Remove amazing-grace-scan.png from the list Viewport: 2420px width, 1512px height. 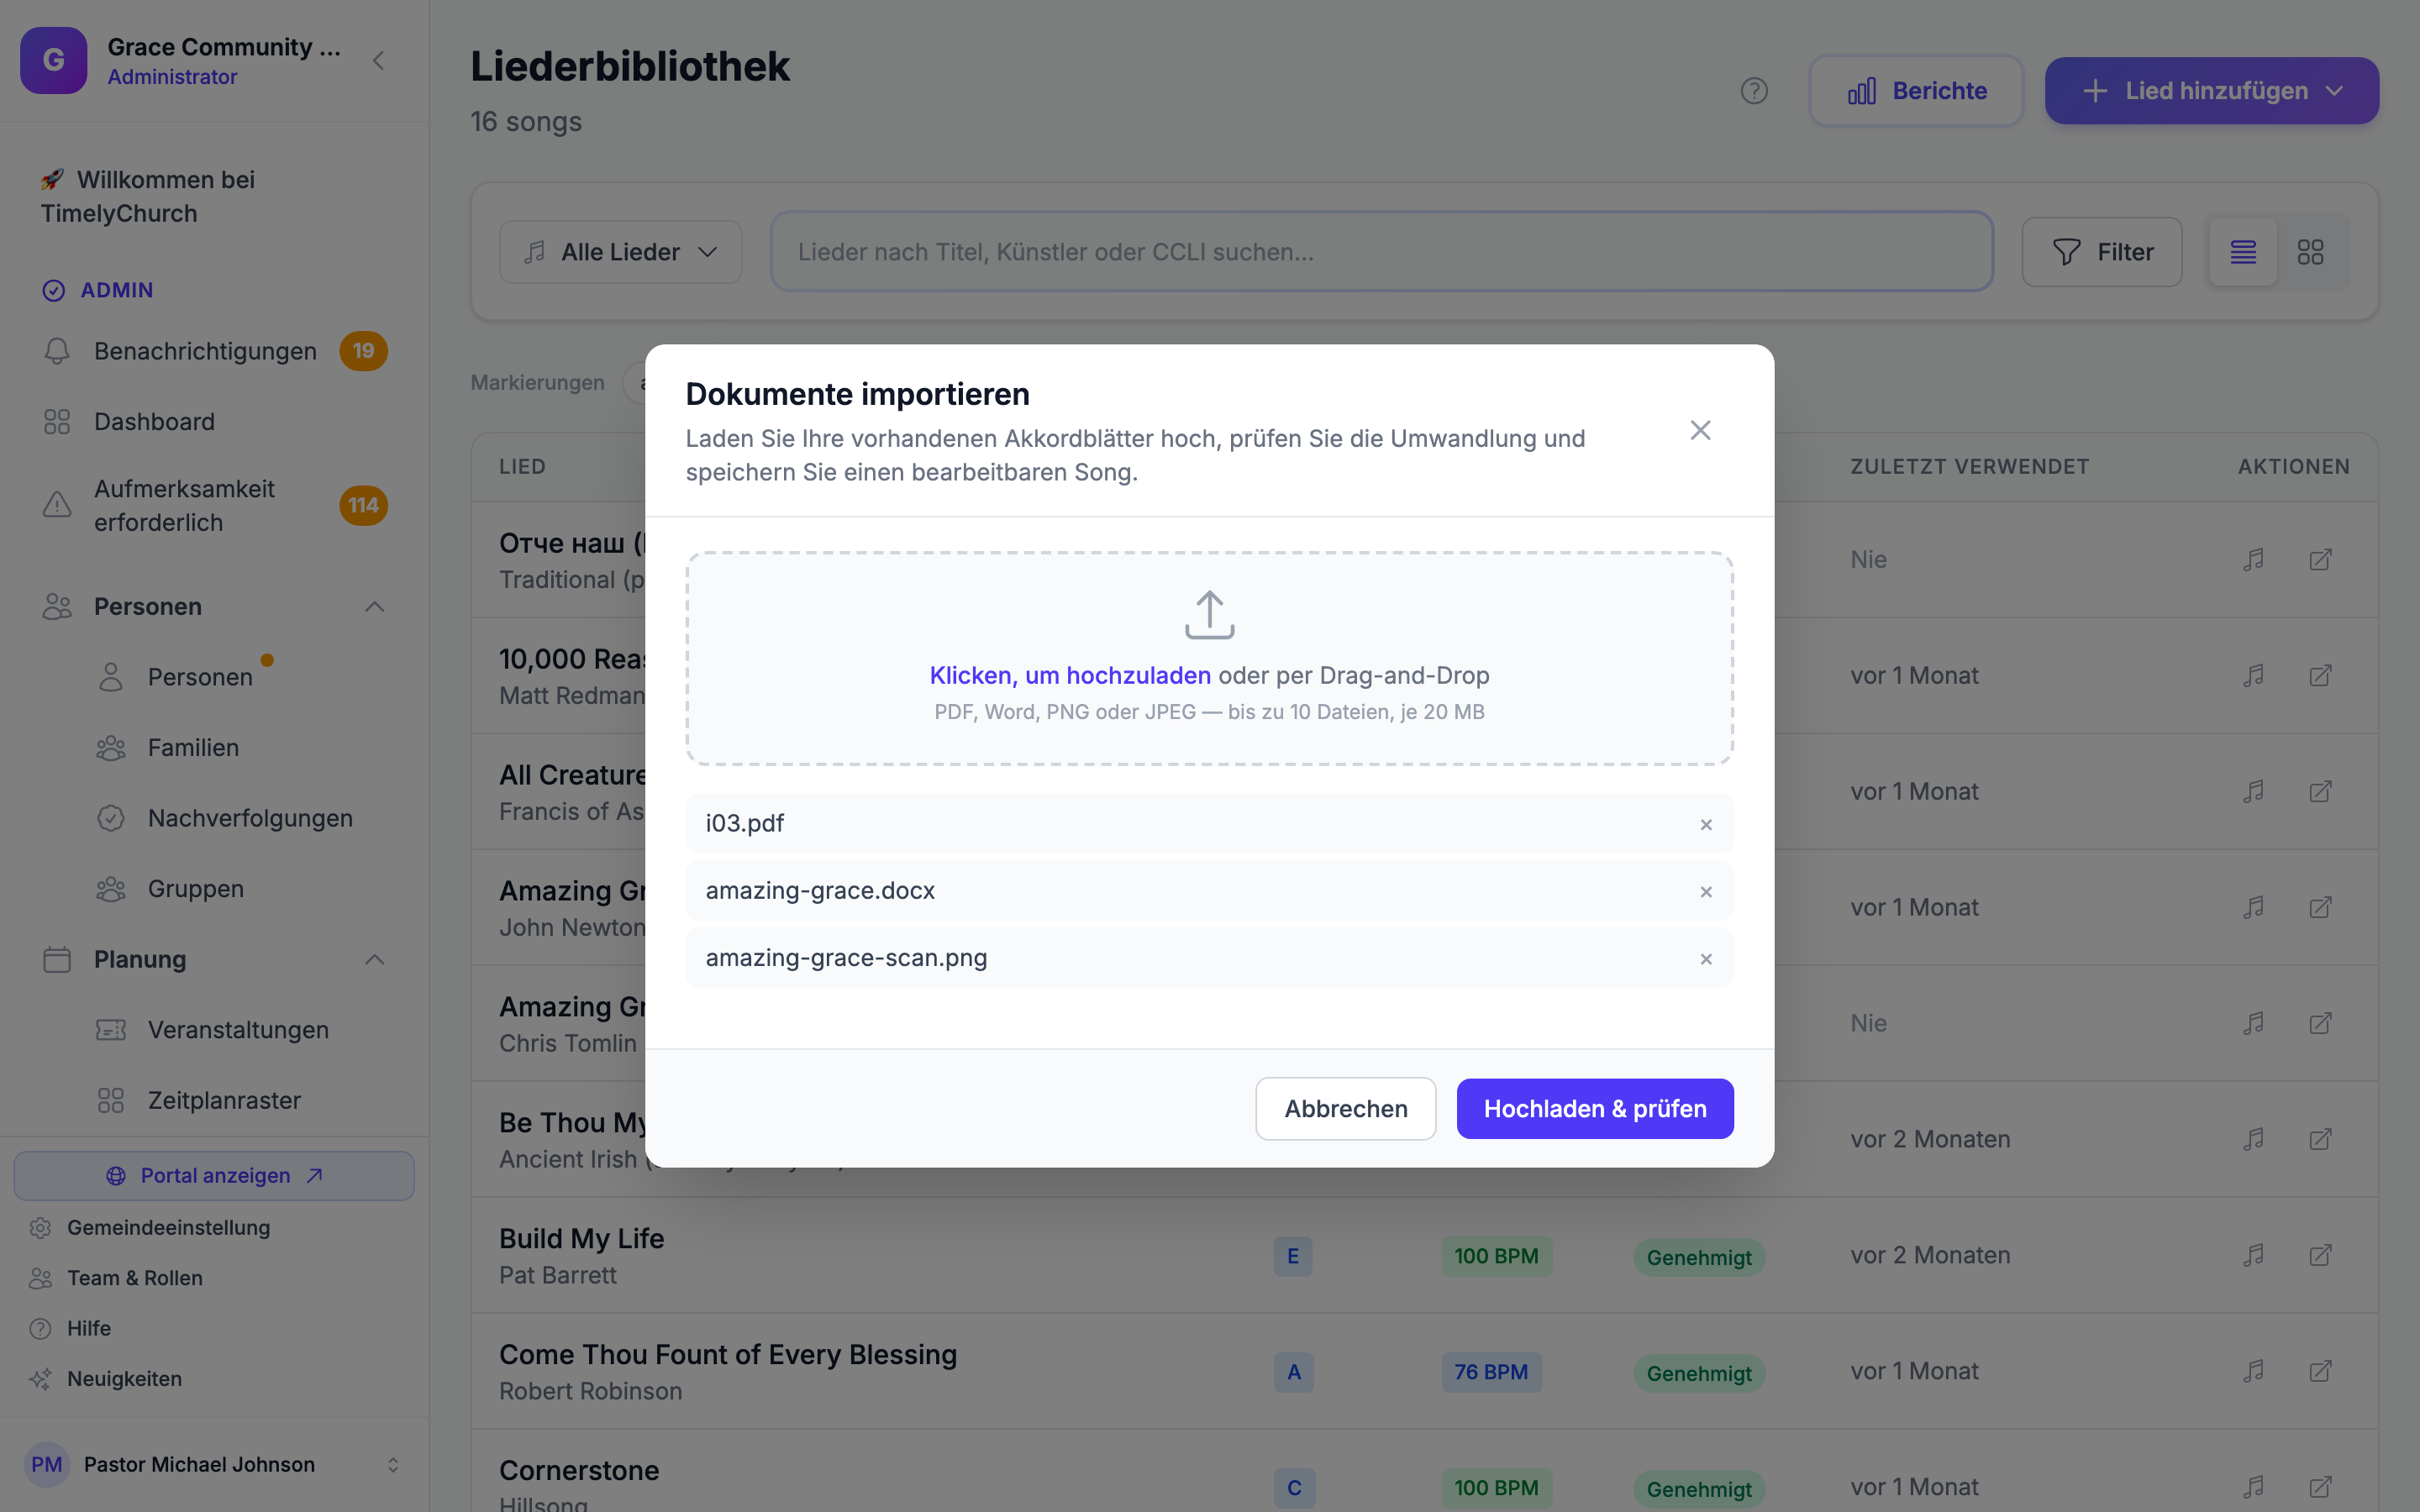(1706, 958)
